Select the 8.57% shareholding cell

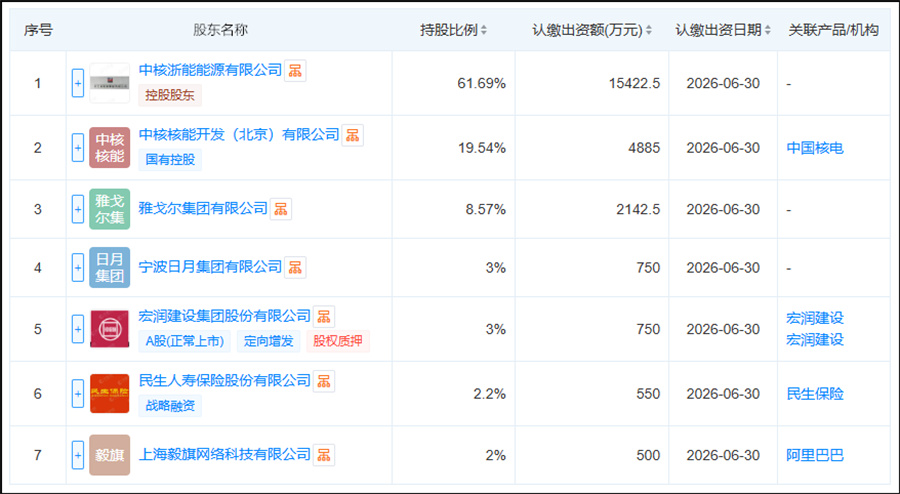pyautogui.click(x=486, y=209)
